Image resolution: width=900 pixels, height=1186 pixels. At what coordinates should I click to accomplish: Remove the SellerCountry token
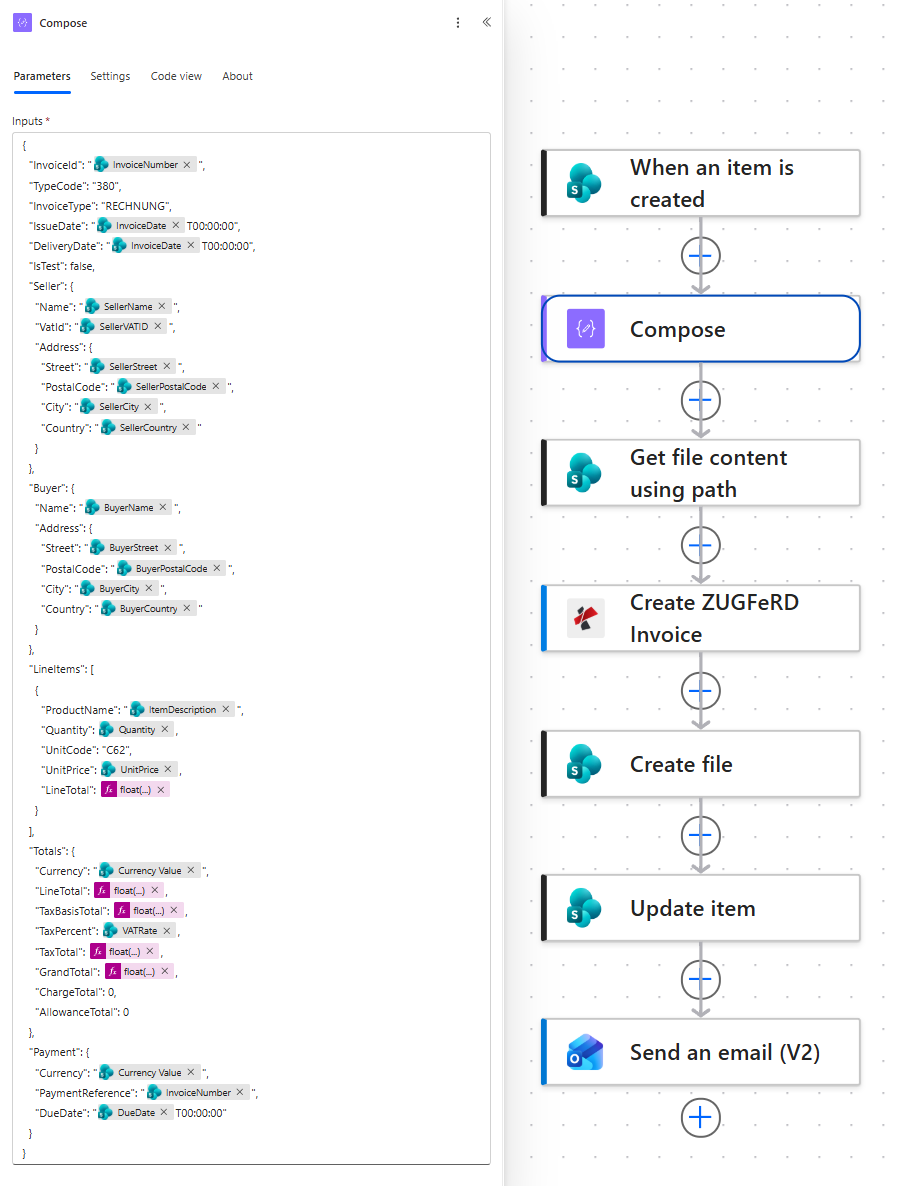pyautogui.click(x=186, y=427)
